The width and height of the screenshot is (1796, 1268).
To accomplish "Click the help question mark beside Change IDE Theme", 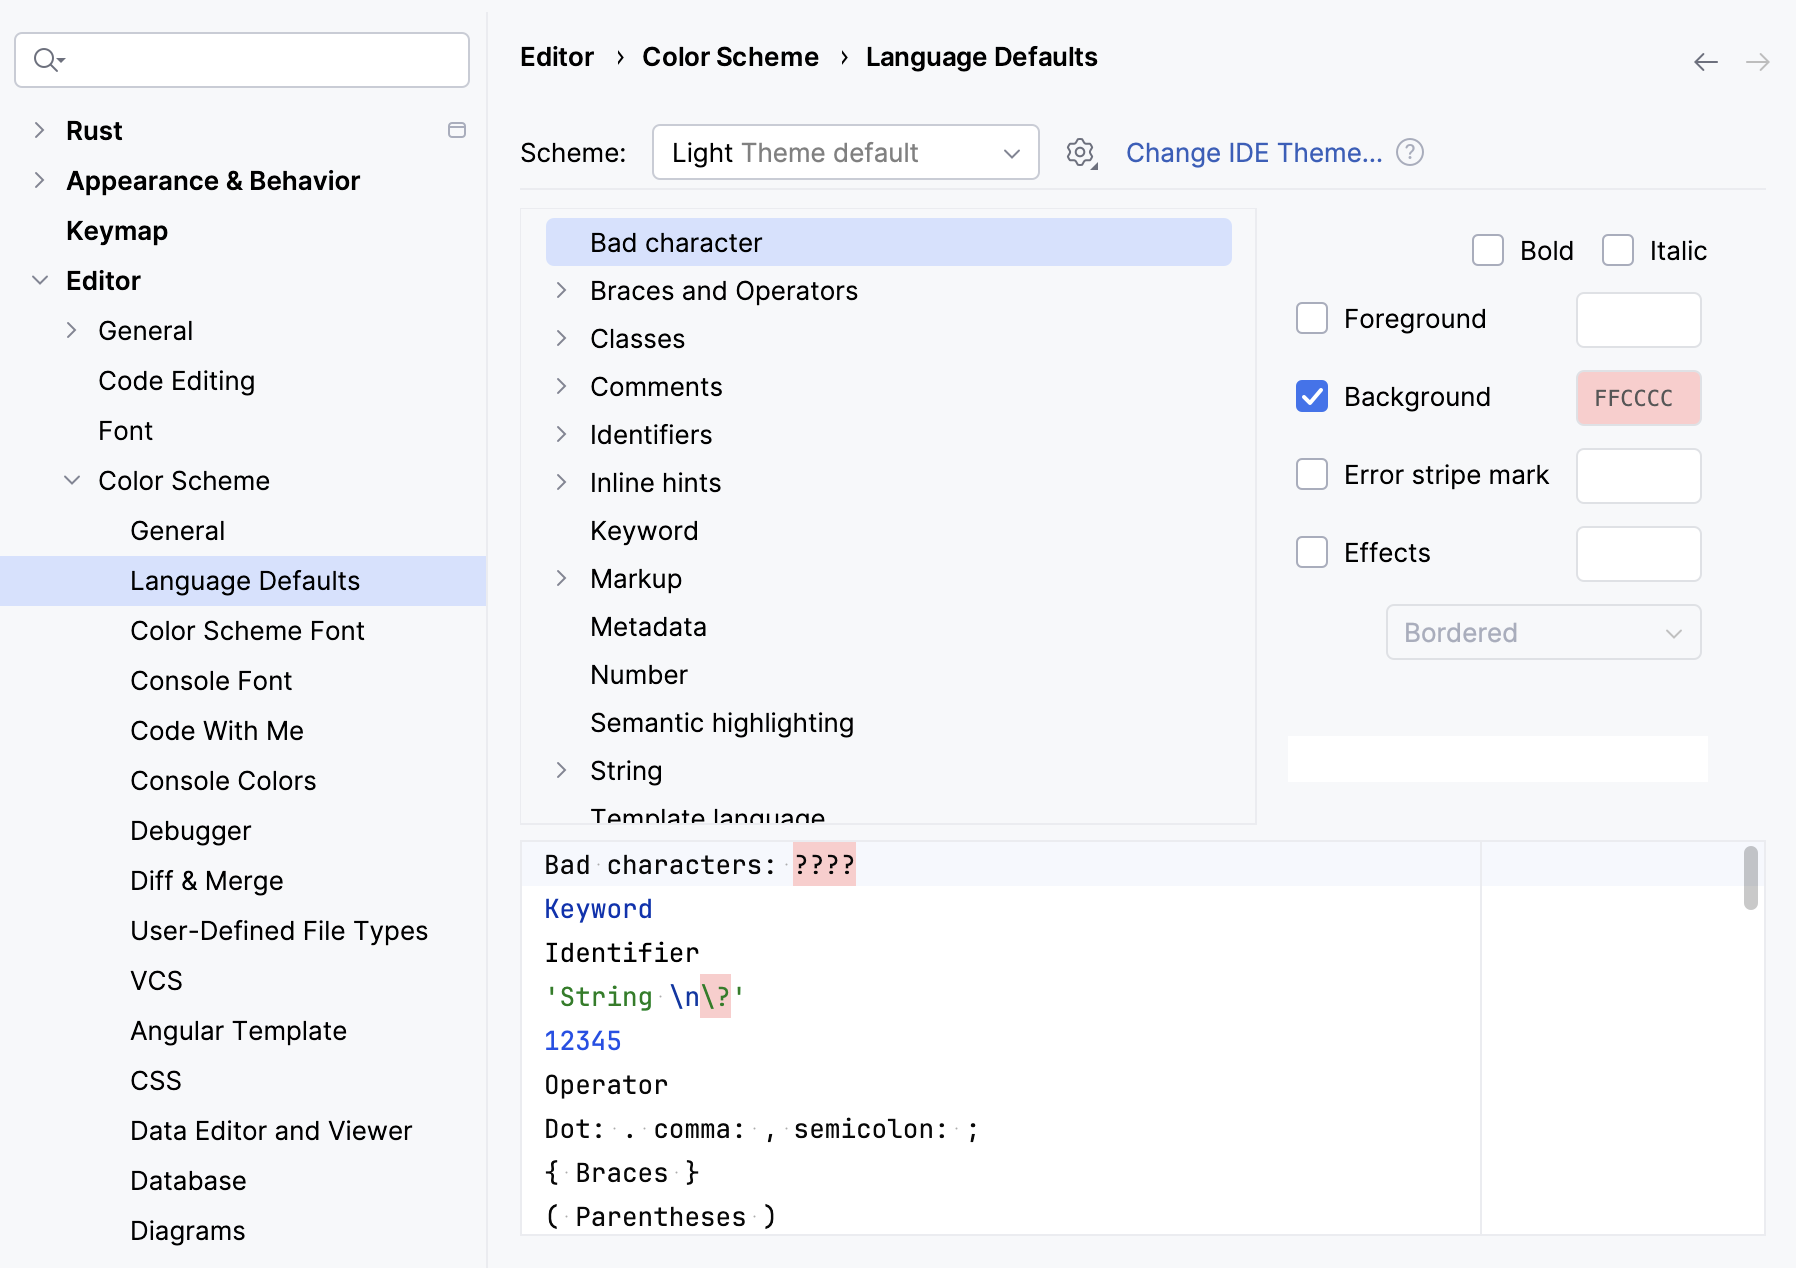I will 1410,152.
